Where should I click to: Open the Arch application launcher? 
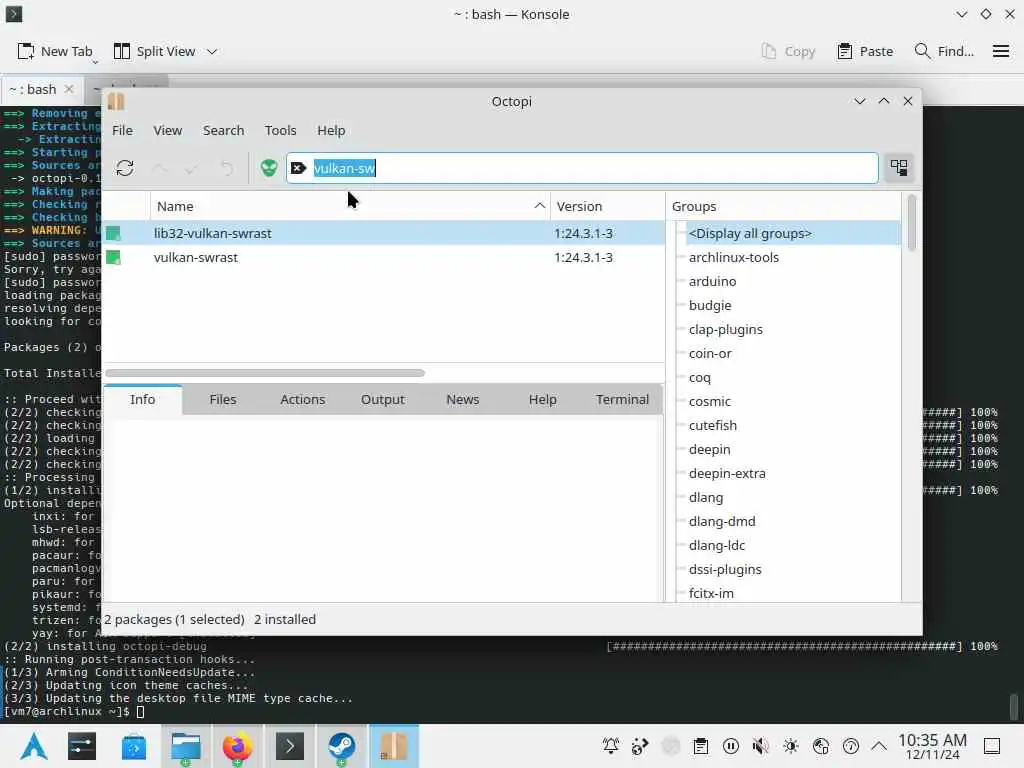pyautogui.click(x=34, y=746)
